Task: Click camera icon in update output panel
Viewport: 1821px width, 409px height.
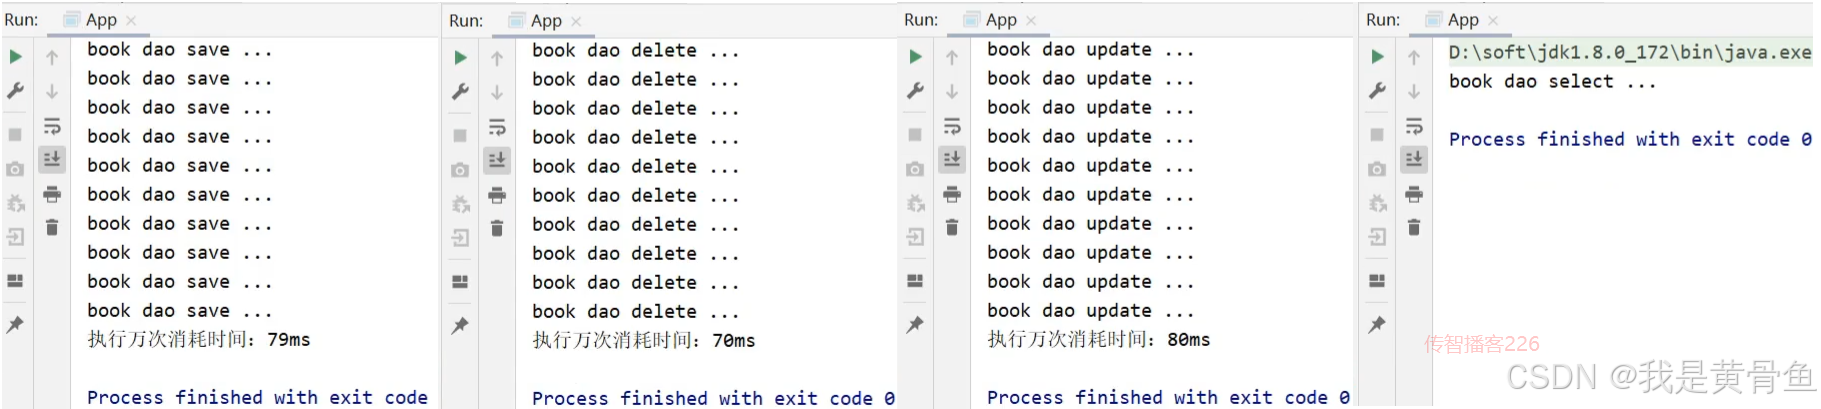Action: tap(915, 169)
